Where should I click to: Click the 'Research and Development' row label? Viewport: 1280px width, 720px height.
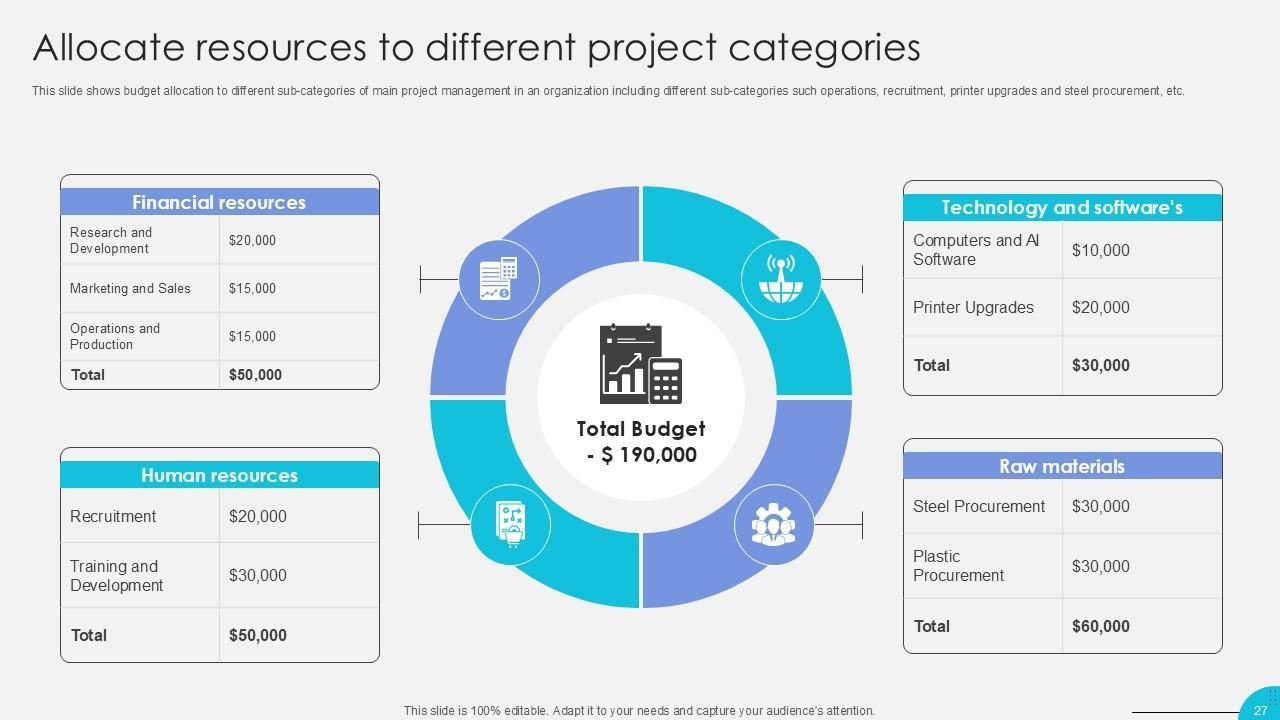(111, 240)
